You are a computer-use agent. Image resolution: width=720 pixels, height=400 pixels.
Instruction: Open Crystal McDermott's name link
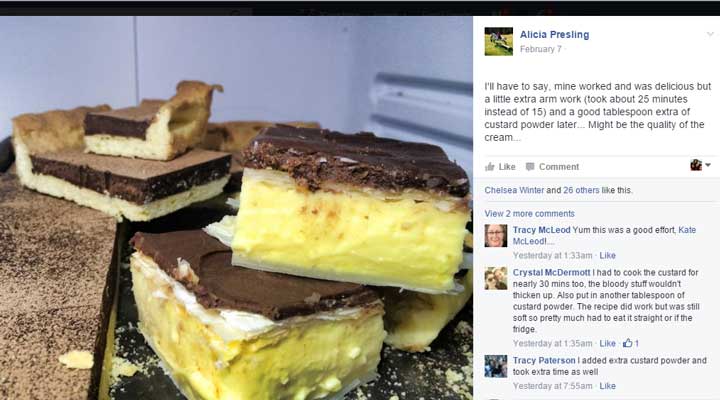551,272
